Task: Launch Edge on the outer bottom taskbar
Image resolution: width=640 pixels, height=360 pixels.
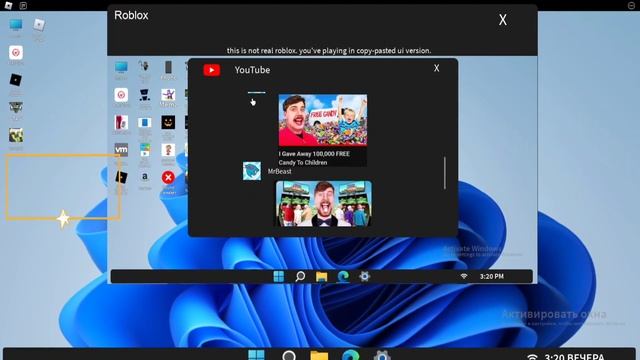Action: (x=351, y=355)
